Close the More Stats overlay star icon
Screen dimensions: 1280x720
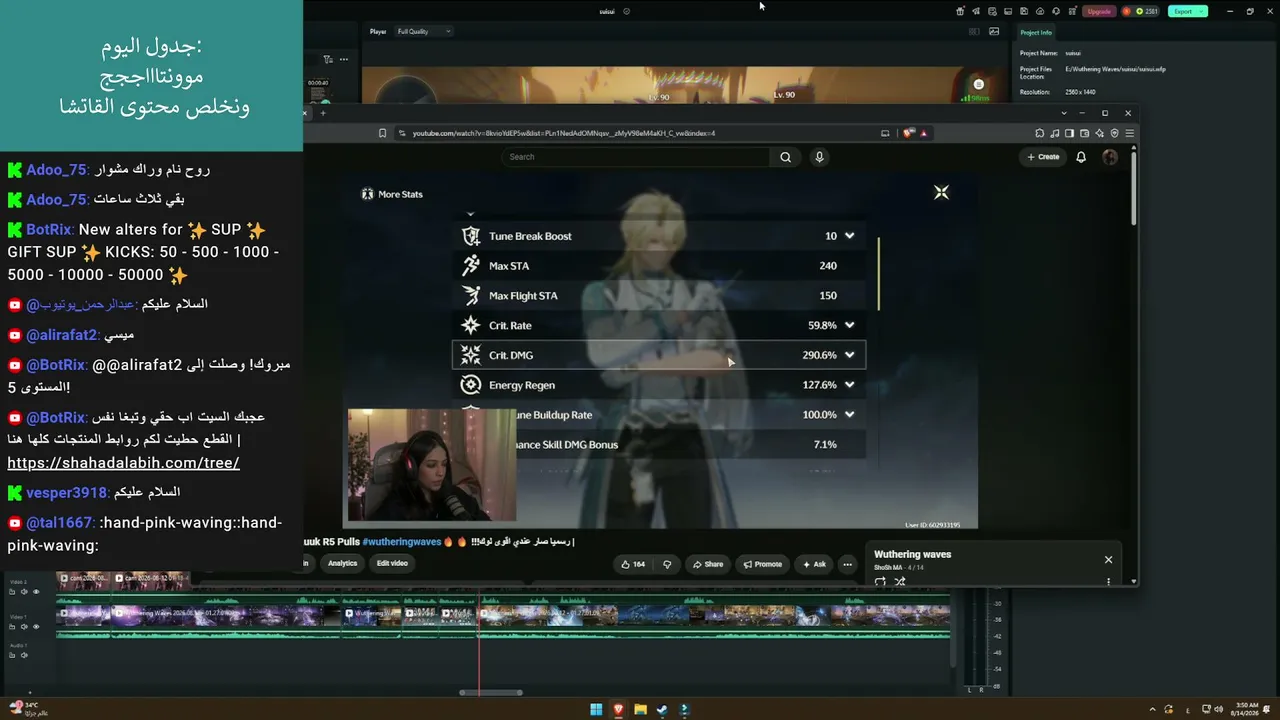(x=941, y=192)
